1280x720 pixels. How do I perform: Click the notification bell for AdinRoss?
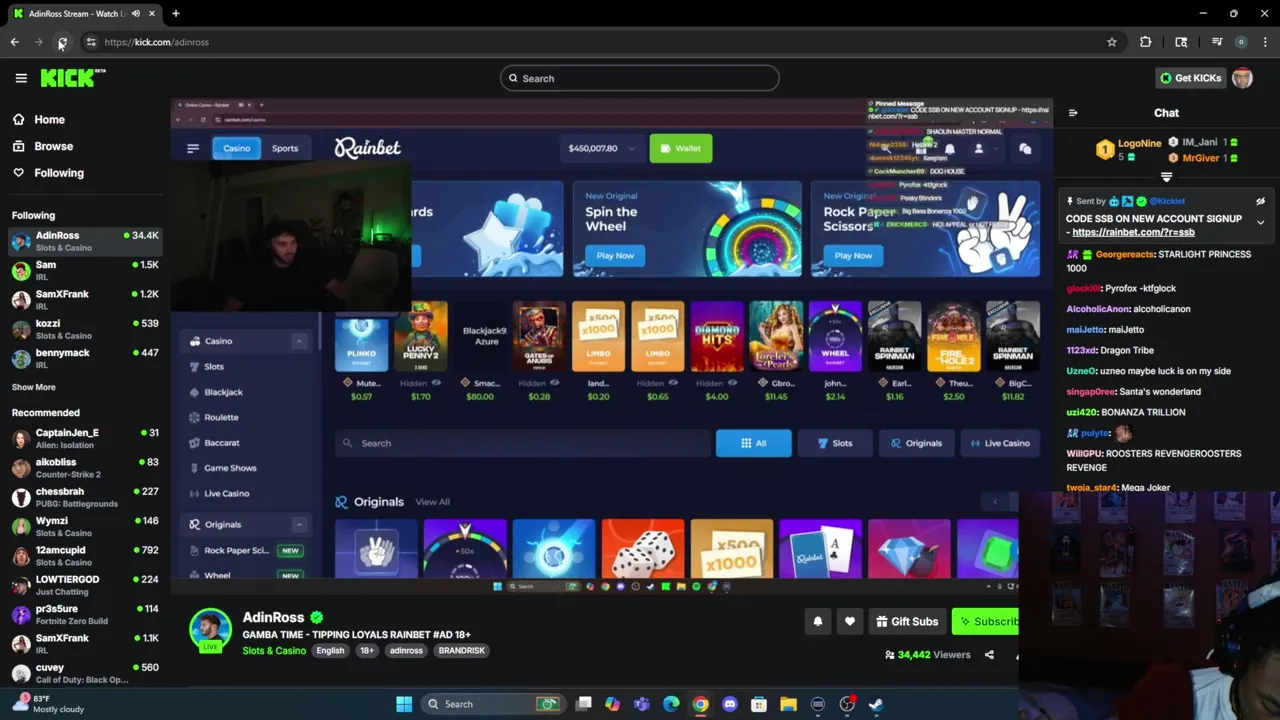click(817, 621)
